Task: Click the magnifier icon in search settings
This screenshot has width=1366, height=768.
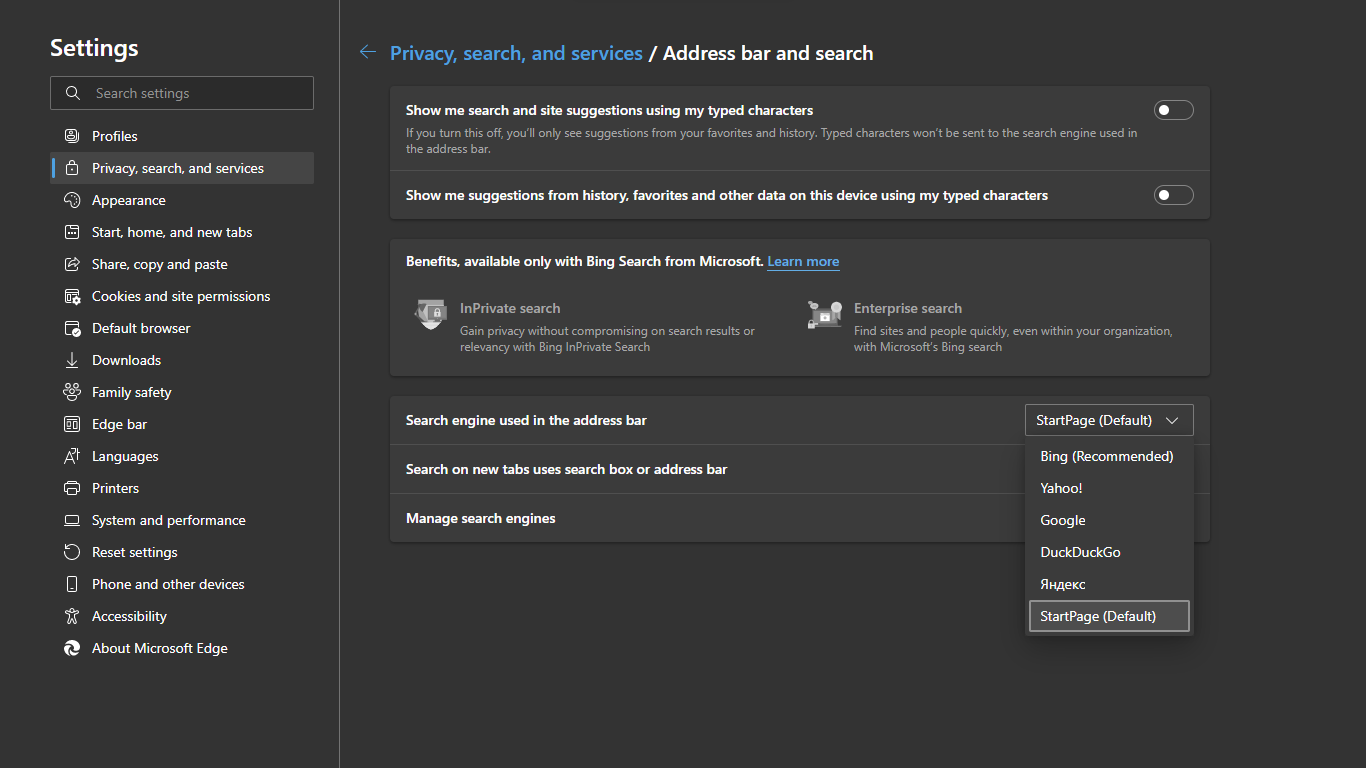Action: coord(72,92)
